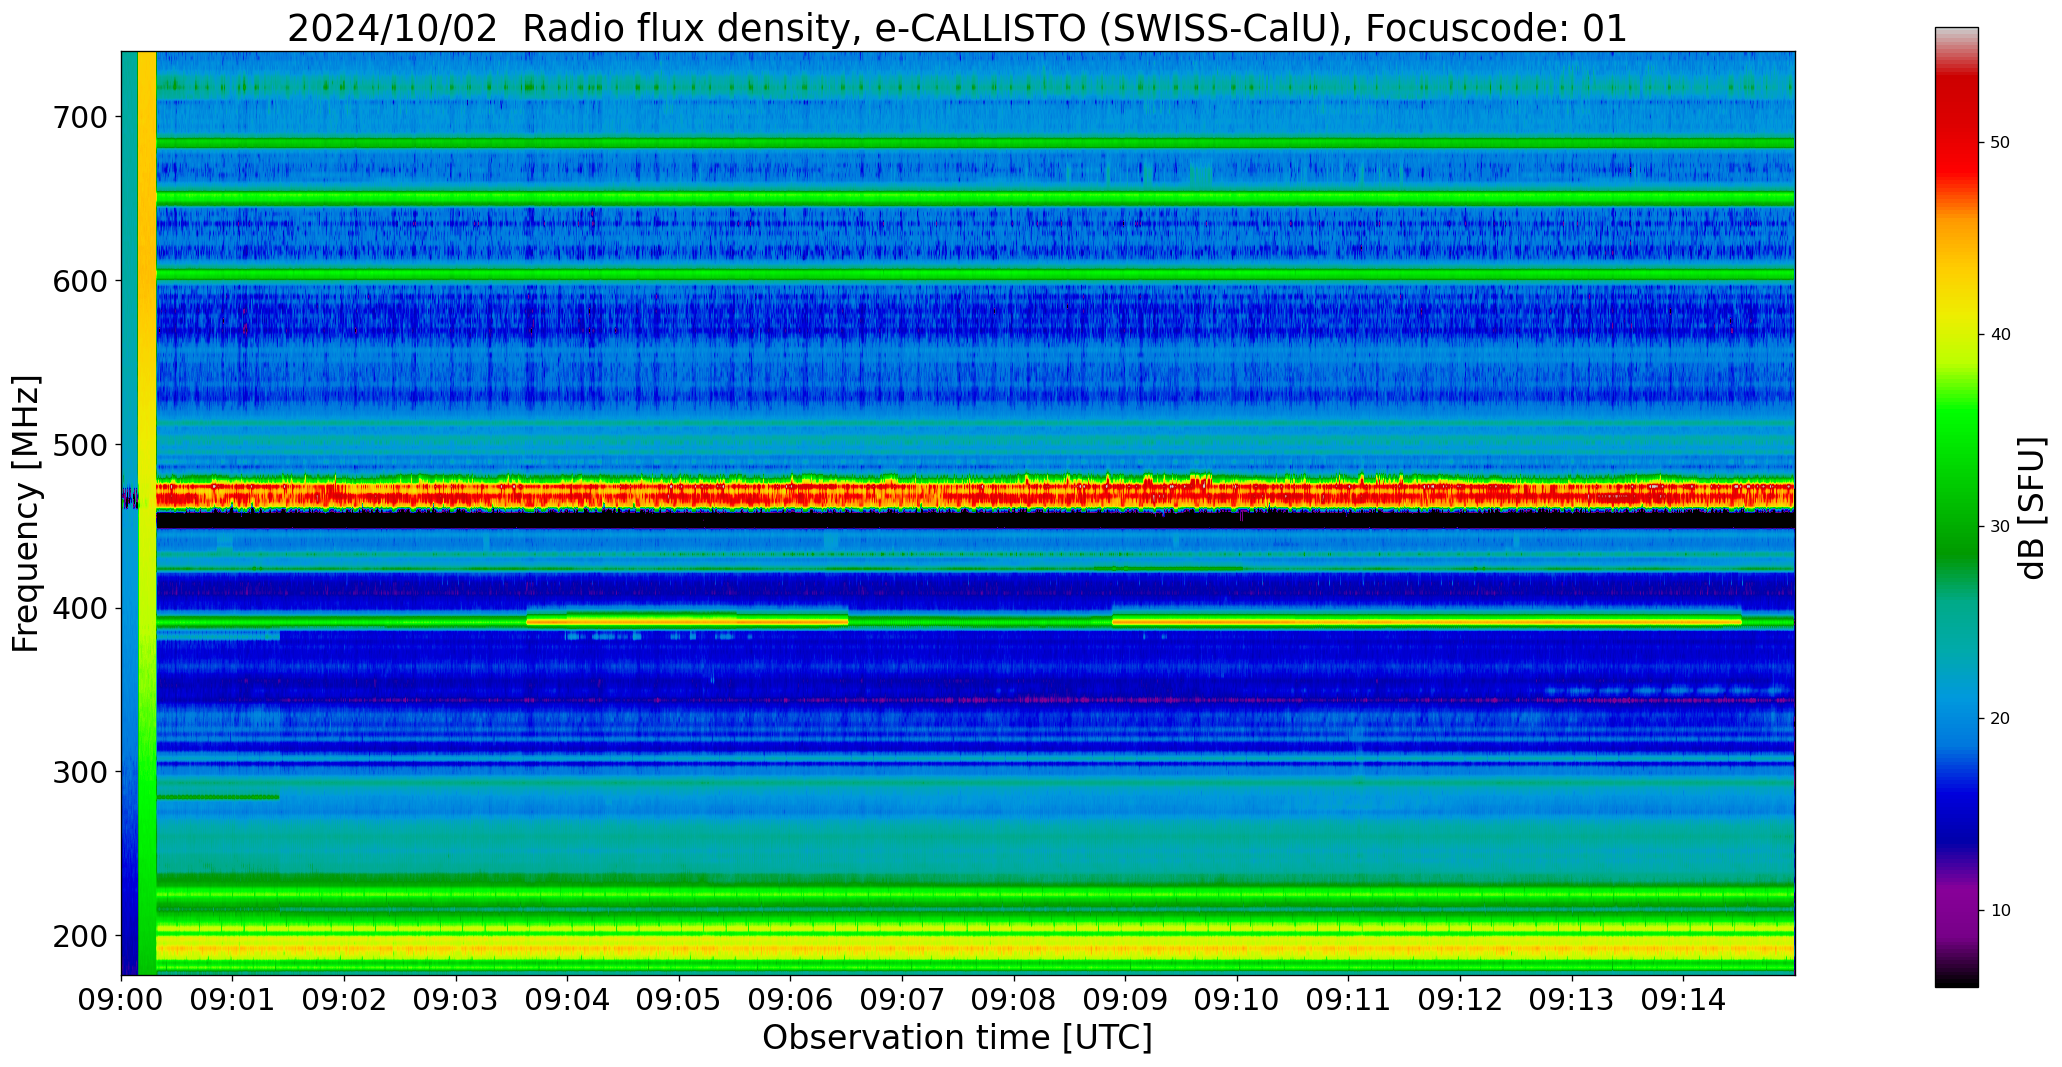The height and width of the screenshot is (1067, 2062).
Task: Click the 09:13 time tick label
Action: coord(1572,1001)
